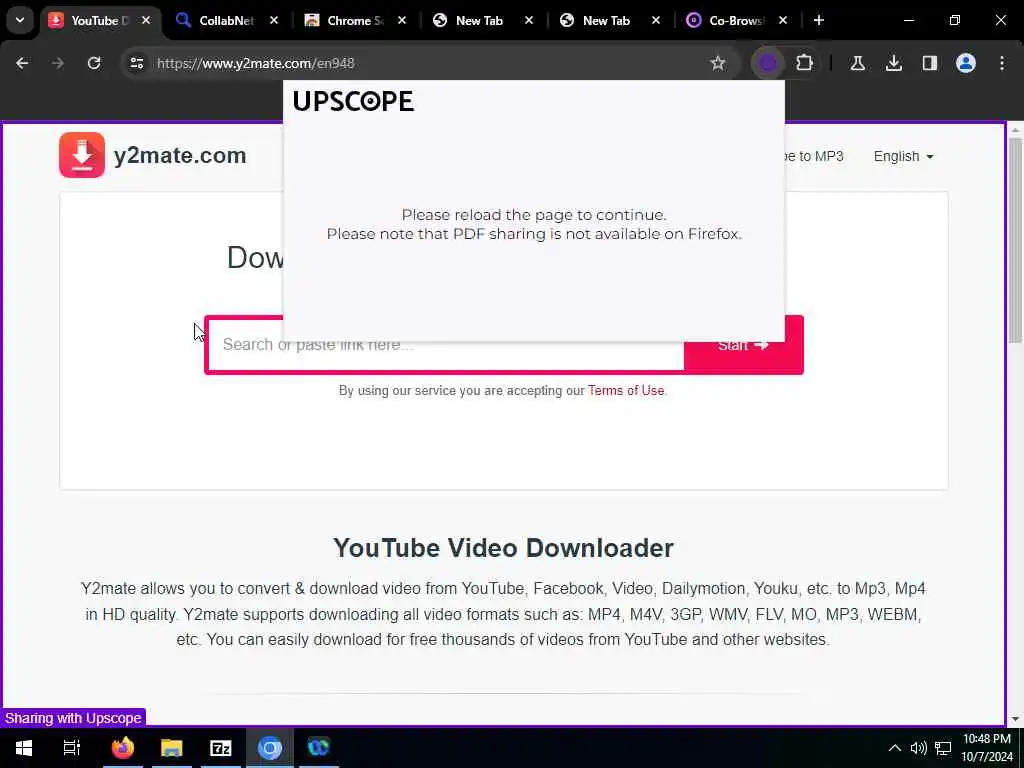Click the Search or paste link field
Viewport: 1024px width, 768px height.
click(445, 345)
